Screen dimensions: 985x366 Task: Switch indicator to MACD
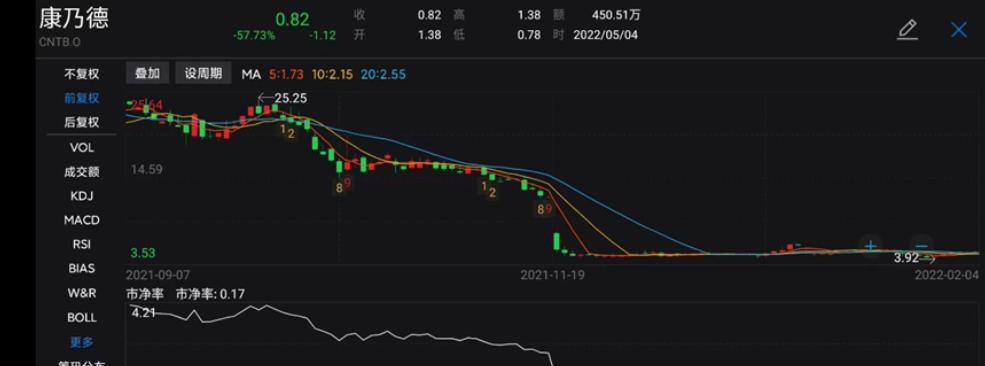click(x=82, y=220)
